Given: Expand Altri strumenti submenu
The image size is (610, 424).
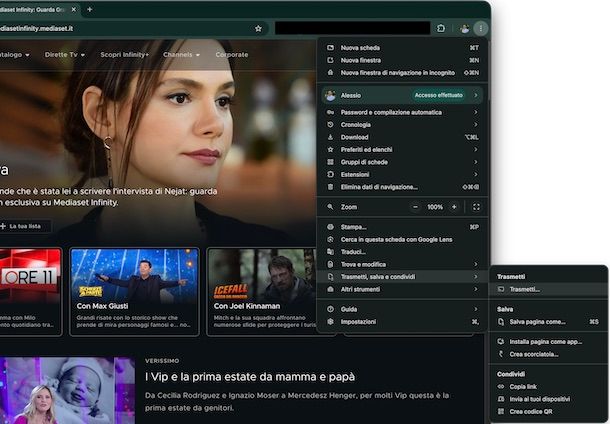Looking at the screenshot, I should pyautogui.click(x=403, y=289).
